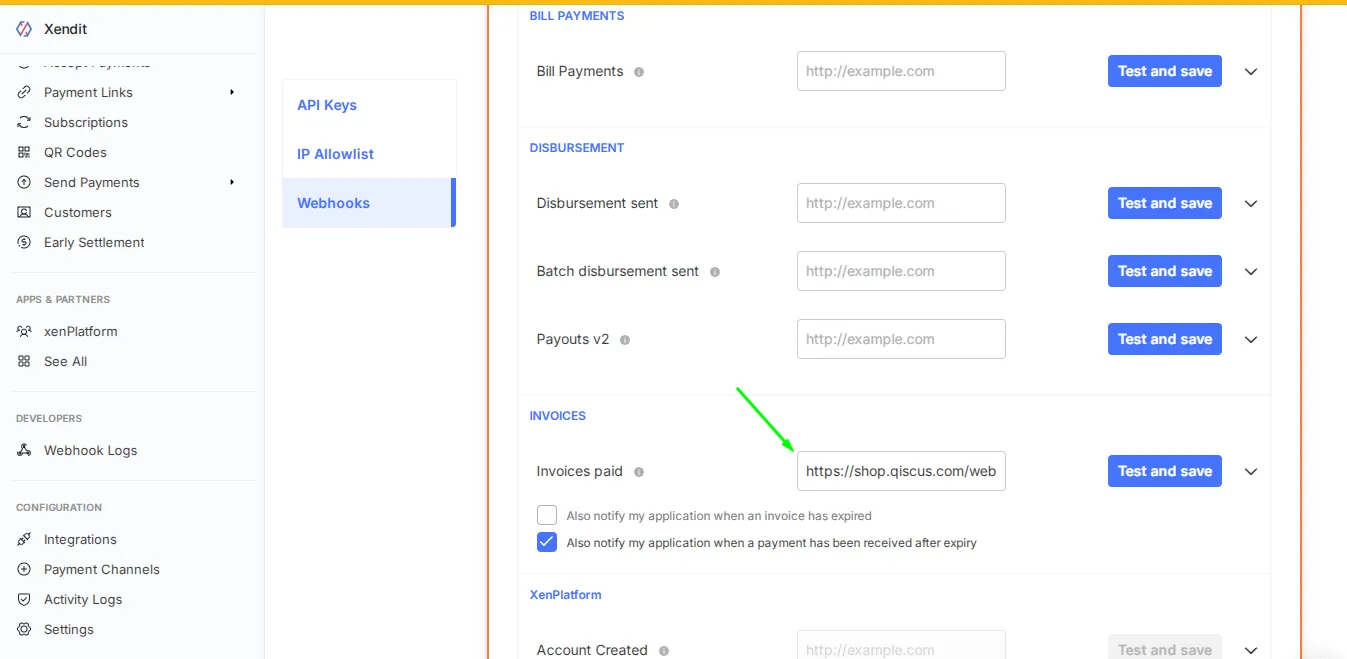Click the Customers sidebar icon
Image resolution: width=1347 pixels, height=659 pixels.
24,212
